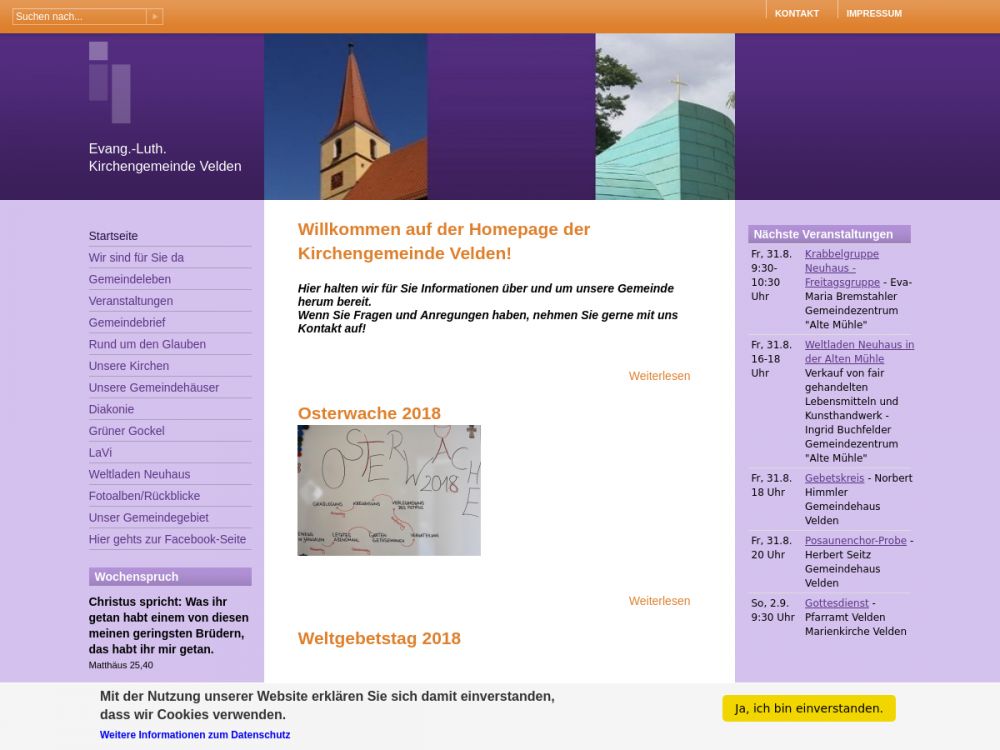
Task: Open the Kontakt page
Action: 796,13
